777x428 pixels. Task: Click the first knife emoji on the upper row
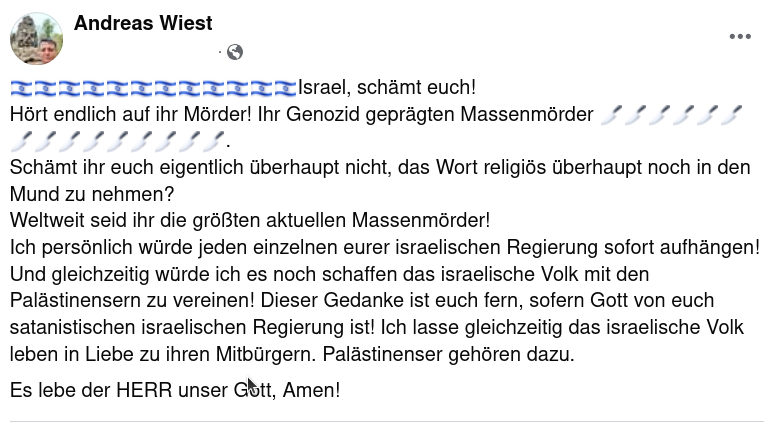point(610,115)
